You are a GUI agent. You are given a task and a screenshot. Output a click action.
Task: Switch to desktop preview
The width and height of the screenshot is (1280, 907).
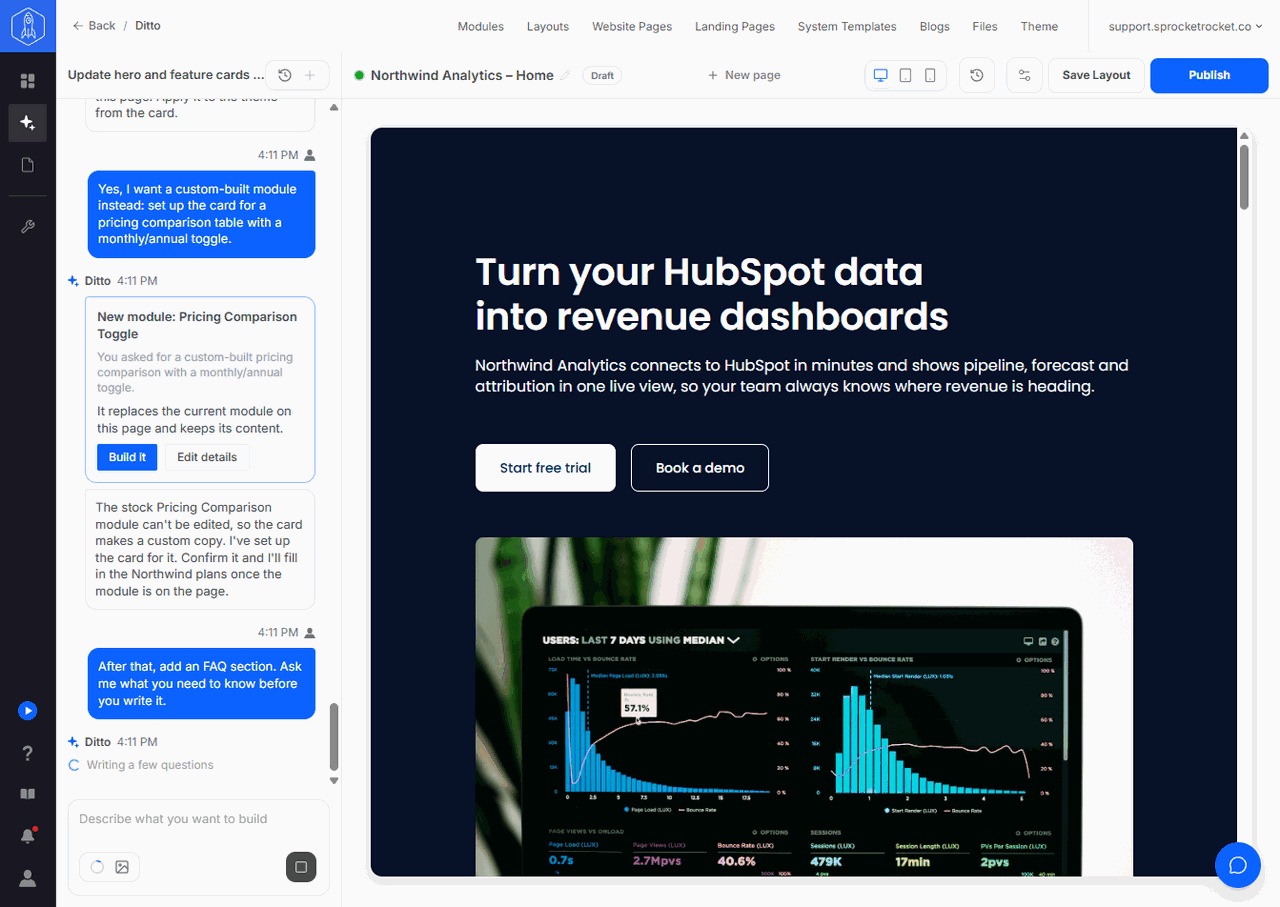click(881, 75)
